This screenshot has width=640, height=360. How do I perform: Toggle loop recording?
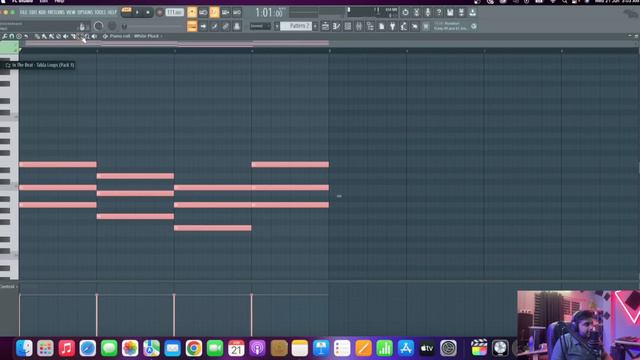pyautogui.click(x=237, y=12)
